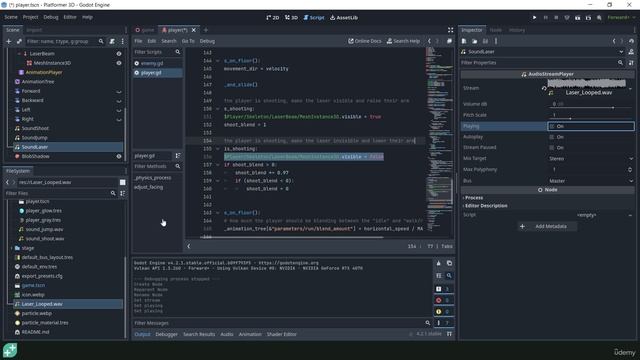Screen dimensions: 640x360
Task: Focus the Filter Methods field
Action: 157,167
